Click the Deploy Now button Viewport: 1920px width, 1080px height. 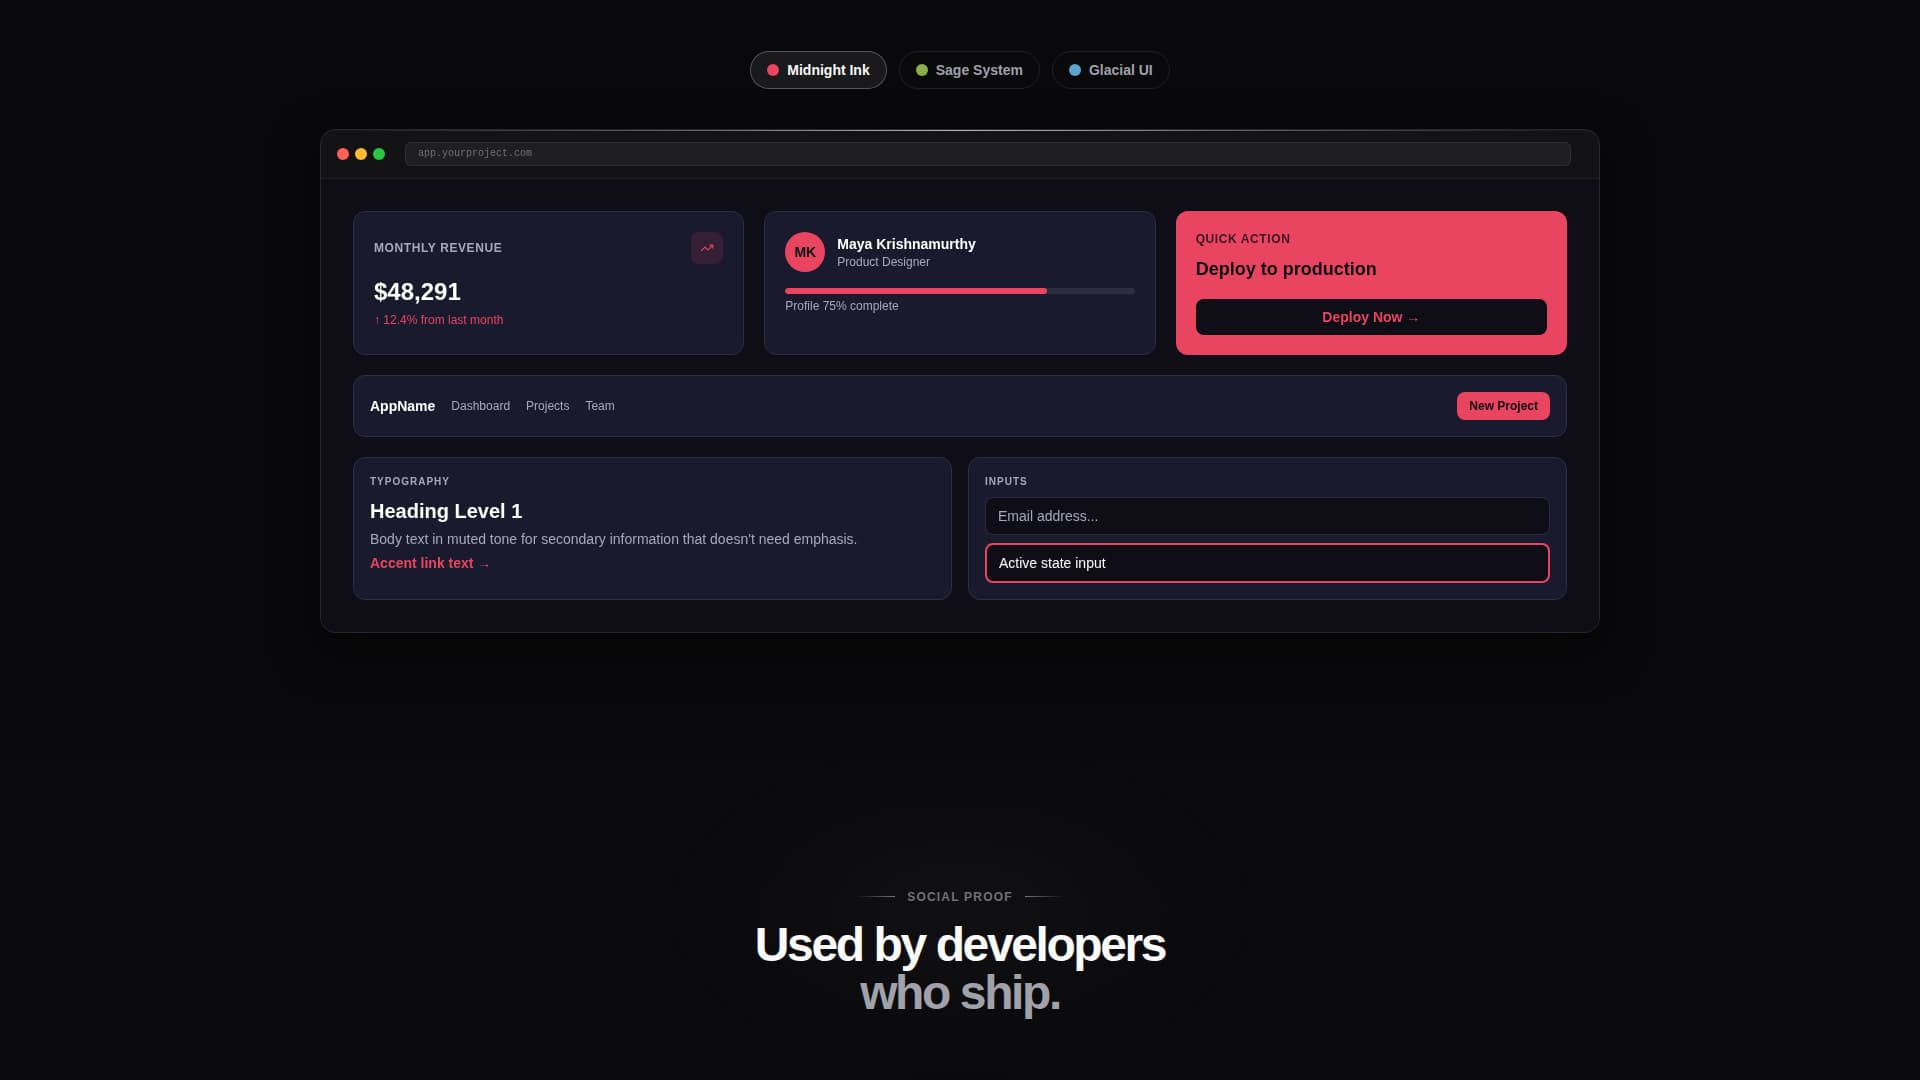pos(1371,317)
